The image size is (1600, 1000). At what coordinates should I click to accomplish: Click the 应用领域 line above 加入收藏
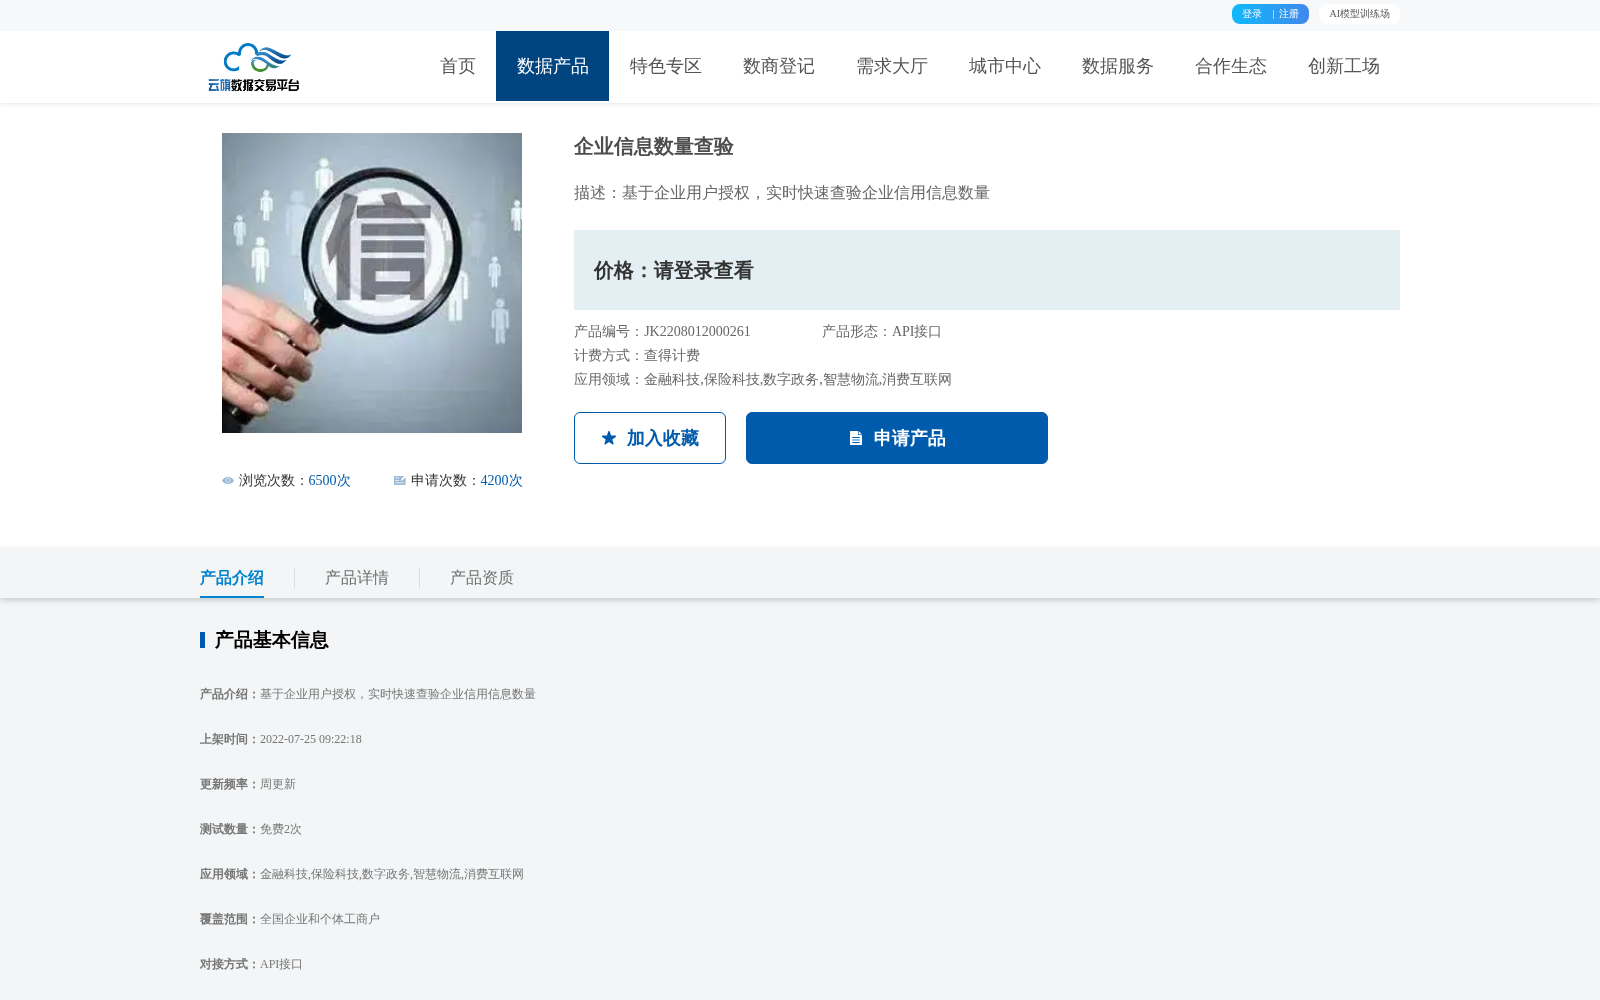(x=763, y=380)
